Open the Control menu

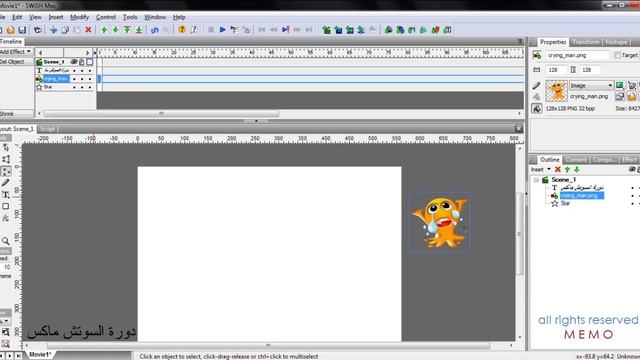click(x=106, y=17)
